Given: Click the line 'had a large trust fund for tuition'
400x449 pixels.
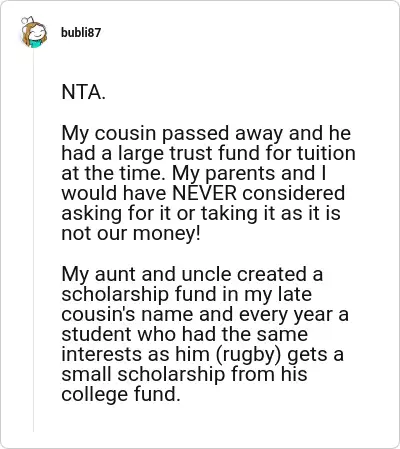Looking at the screenshot, I should [208, 153].
